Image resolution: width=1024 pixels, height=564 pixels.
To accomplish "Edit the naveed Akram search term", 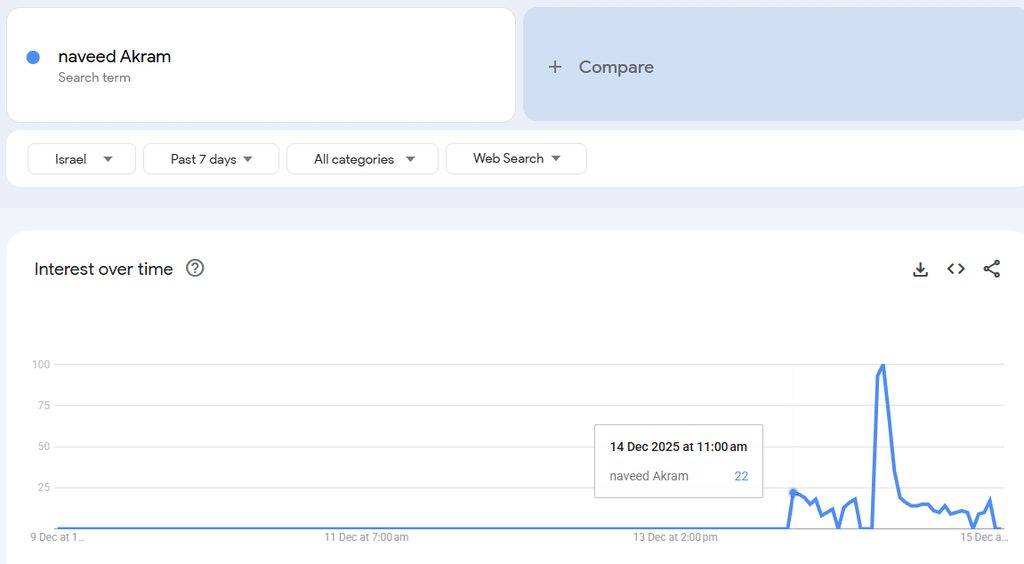I will tap(114, 57).
